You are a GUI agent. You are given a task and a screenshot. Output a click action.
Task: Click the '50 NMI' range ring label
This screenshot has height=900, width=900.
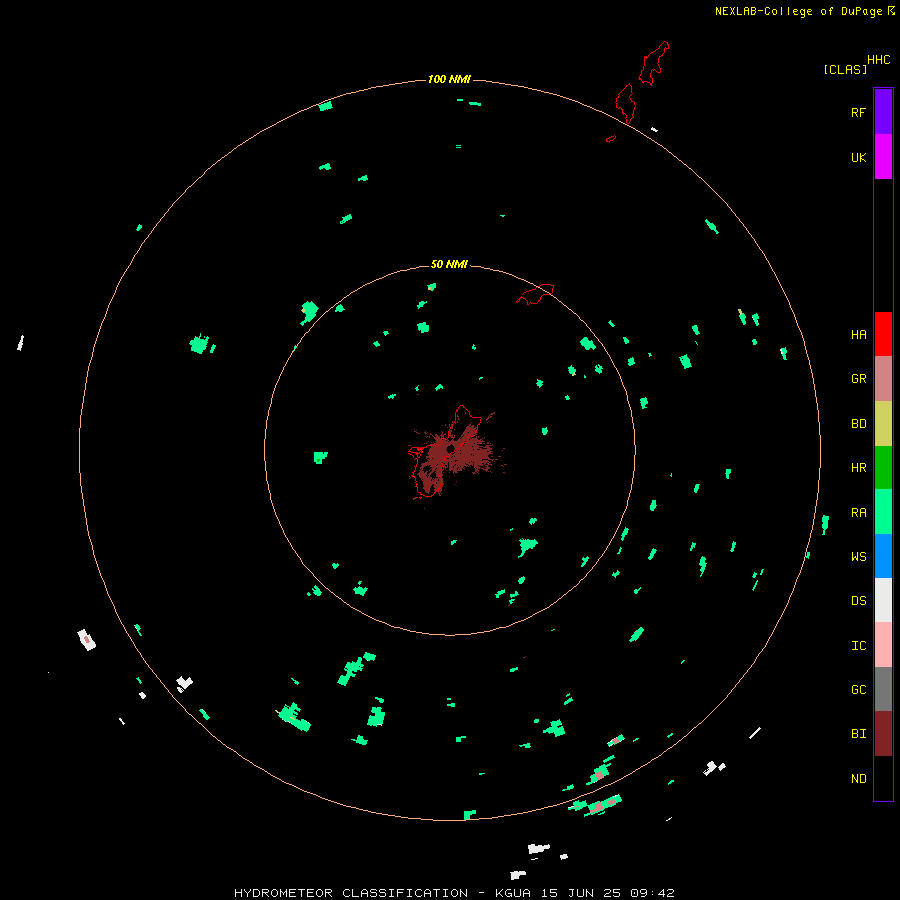[x=449, y=264]
